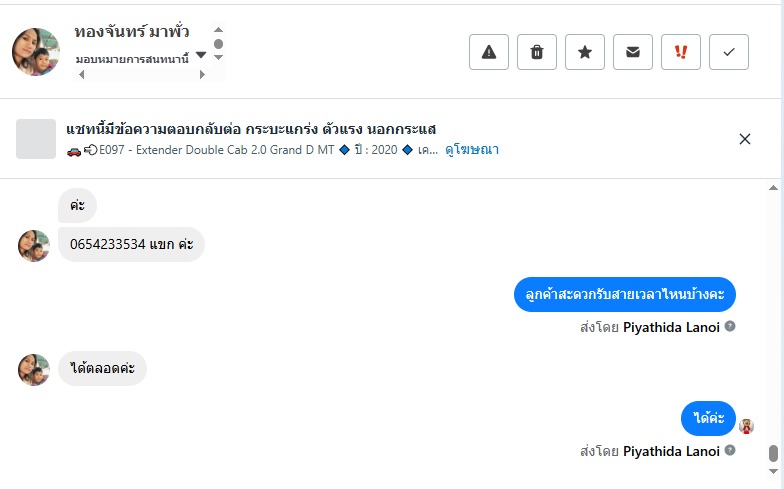Click the trash delete conversation button
The image size is (784, 489).
click(537, 52)
